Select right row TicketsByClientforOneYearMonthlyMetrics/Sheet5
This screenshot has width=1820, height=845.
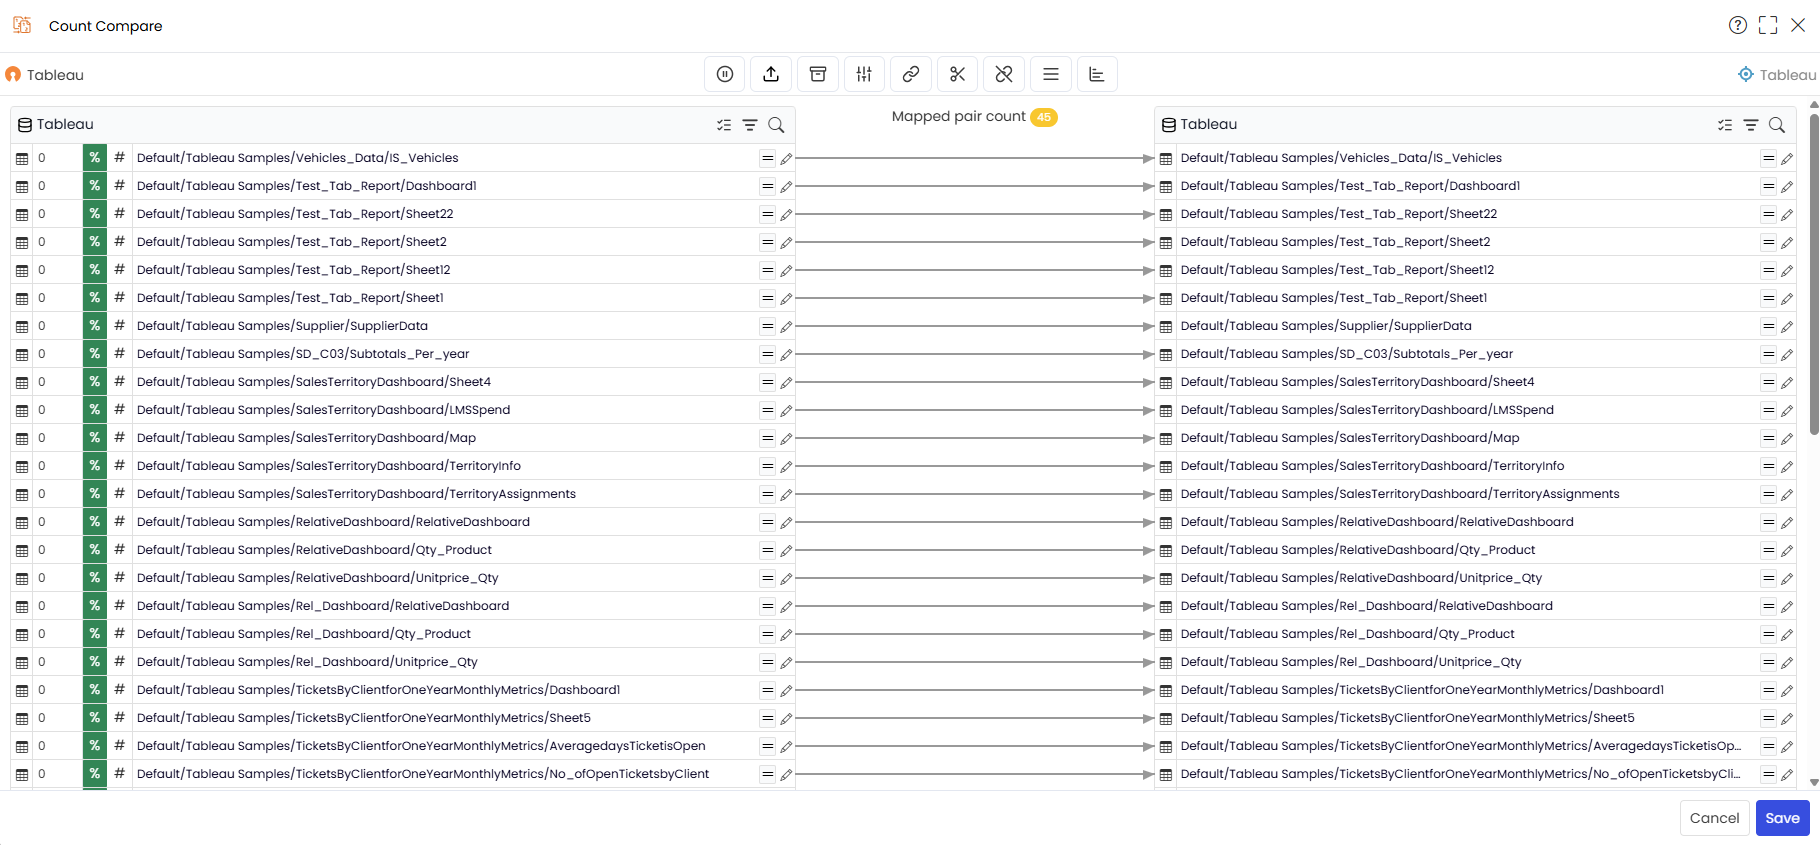coord(1475,718)
